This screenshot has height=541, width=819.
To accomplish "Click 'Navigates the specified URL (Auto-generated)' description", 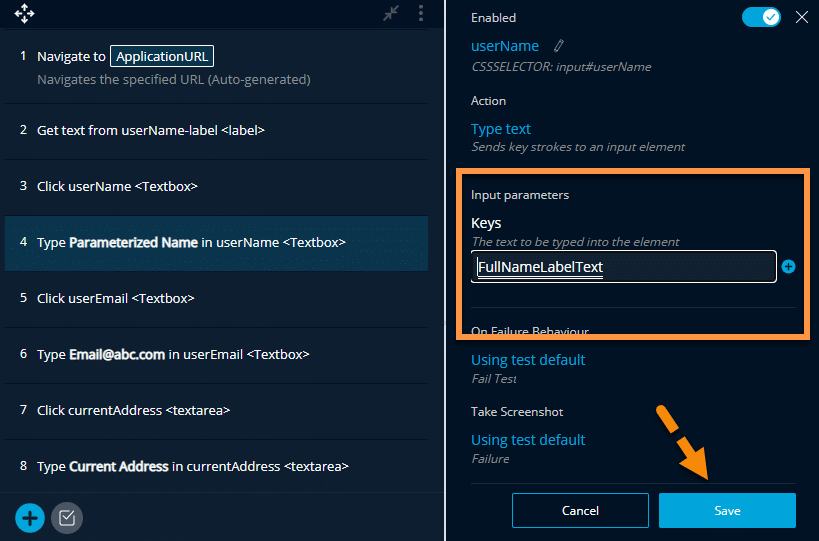I will (x=173, y=79).
